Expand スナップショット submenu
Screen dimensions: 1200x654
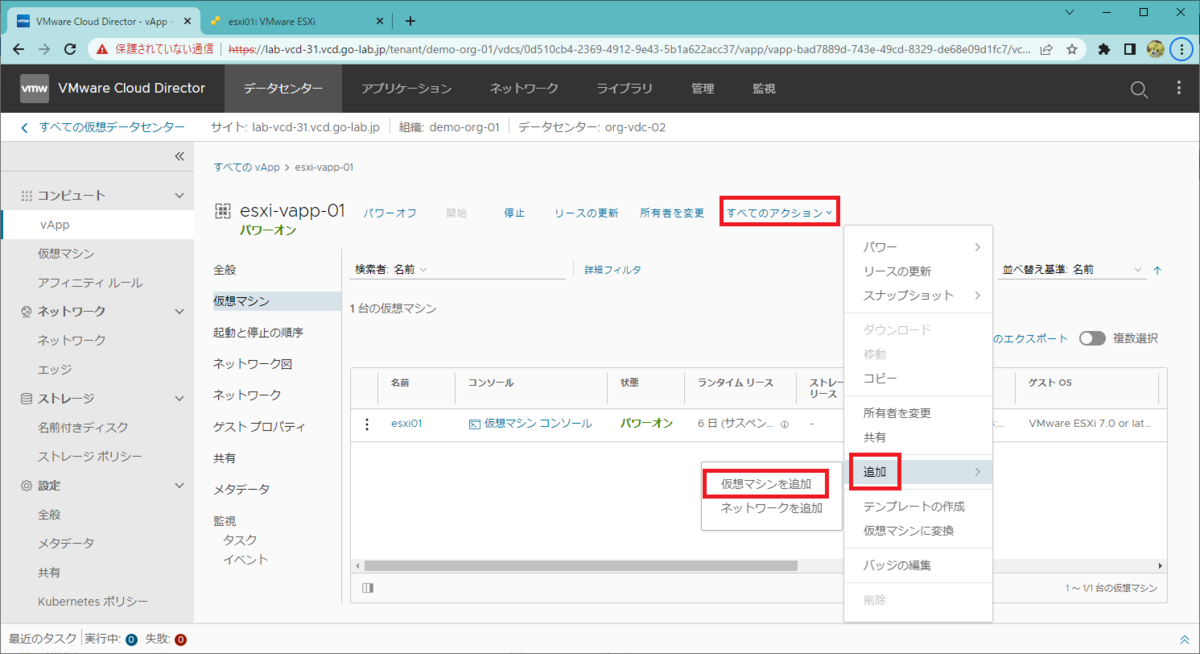pyautogui.click(x=919, y=295)
